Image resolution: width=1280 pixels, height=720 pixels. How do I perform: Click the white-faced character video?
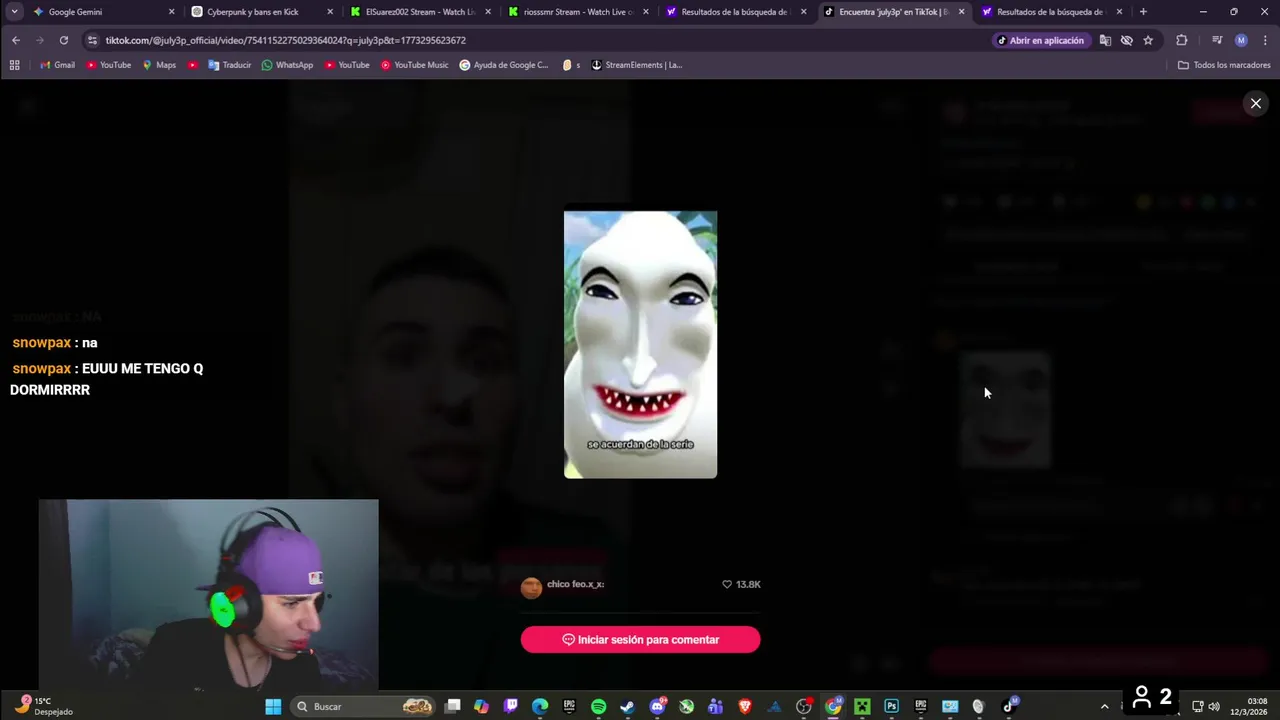coord(640,344)
